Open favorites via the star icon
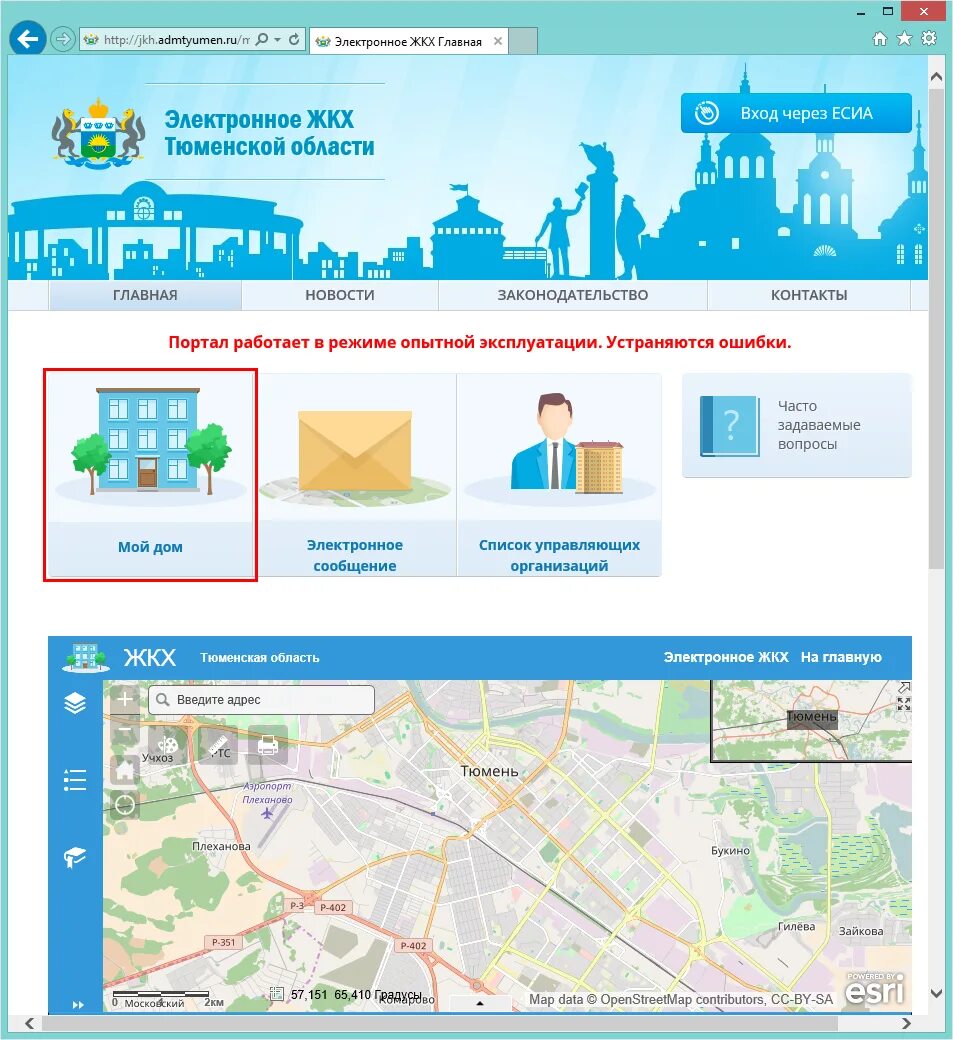Viewport: 953px width, 1040px height. [904, 39]
